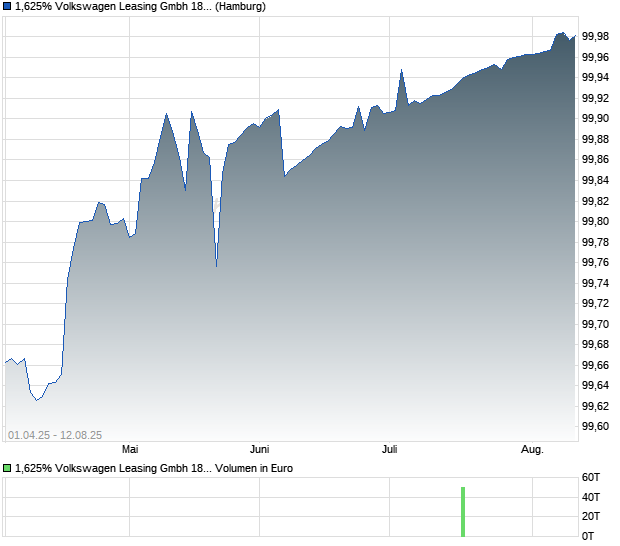The height and width of the screenshot is (546, 620).
Task: Click the 'Mai' axis label
Action: click(130, 450)
